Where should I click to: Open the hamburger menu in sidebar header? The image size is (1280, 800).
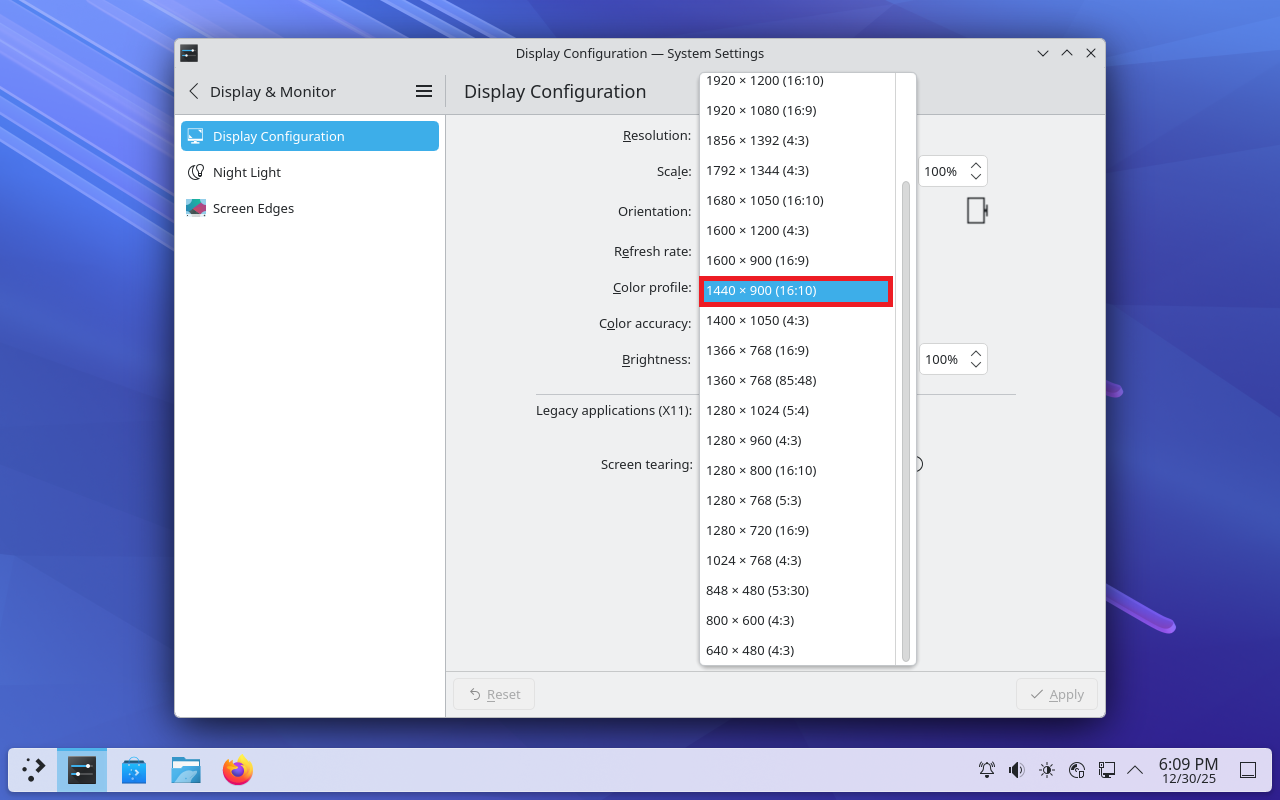[424, 91]
